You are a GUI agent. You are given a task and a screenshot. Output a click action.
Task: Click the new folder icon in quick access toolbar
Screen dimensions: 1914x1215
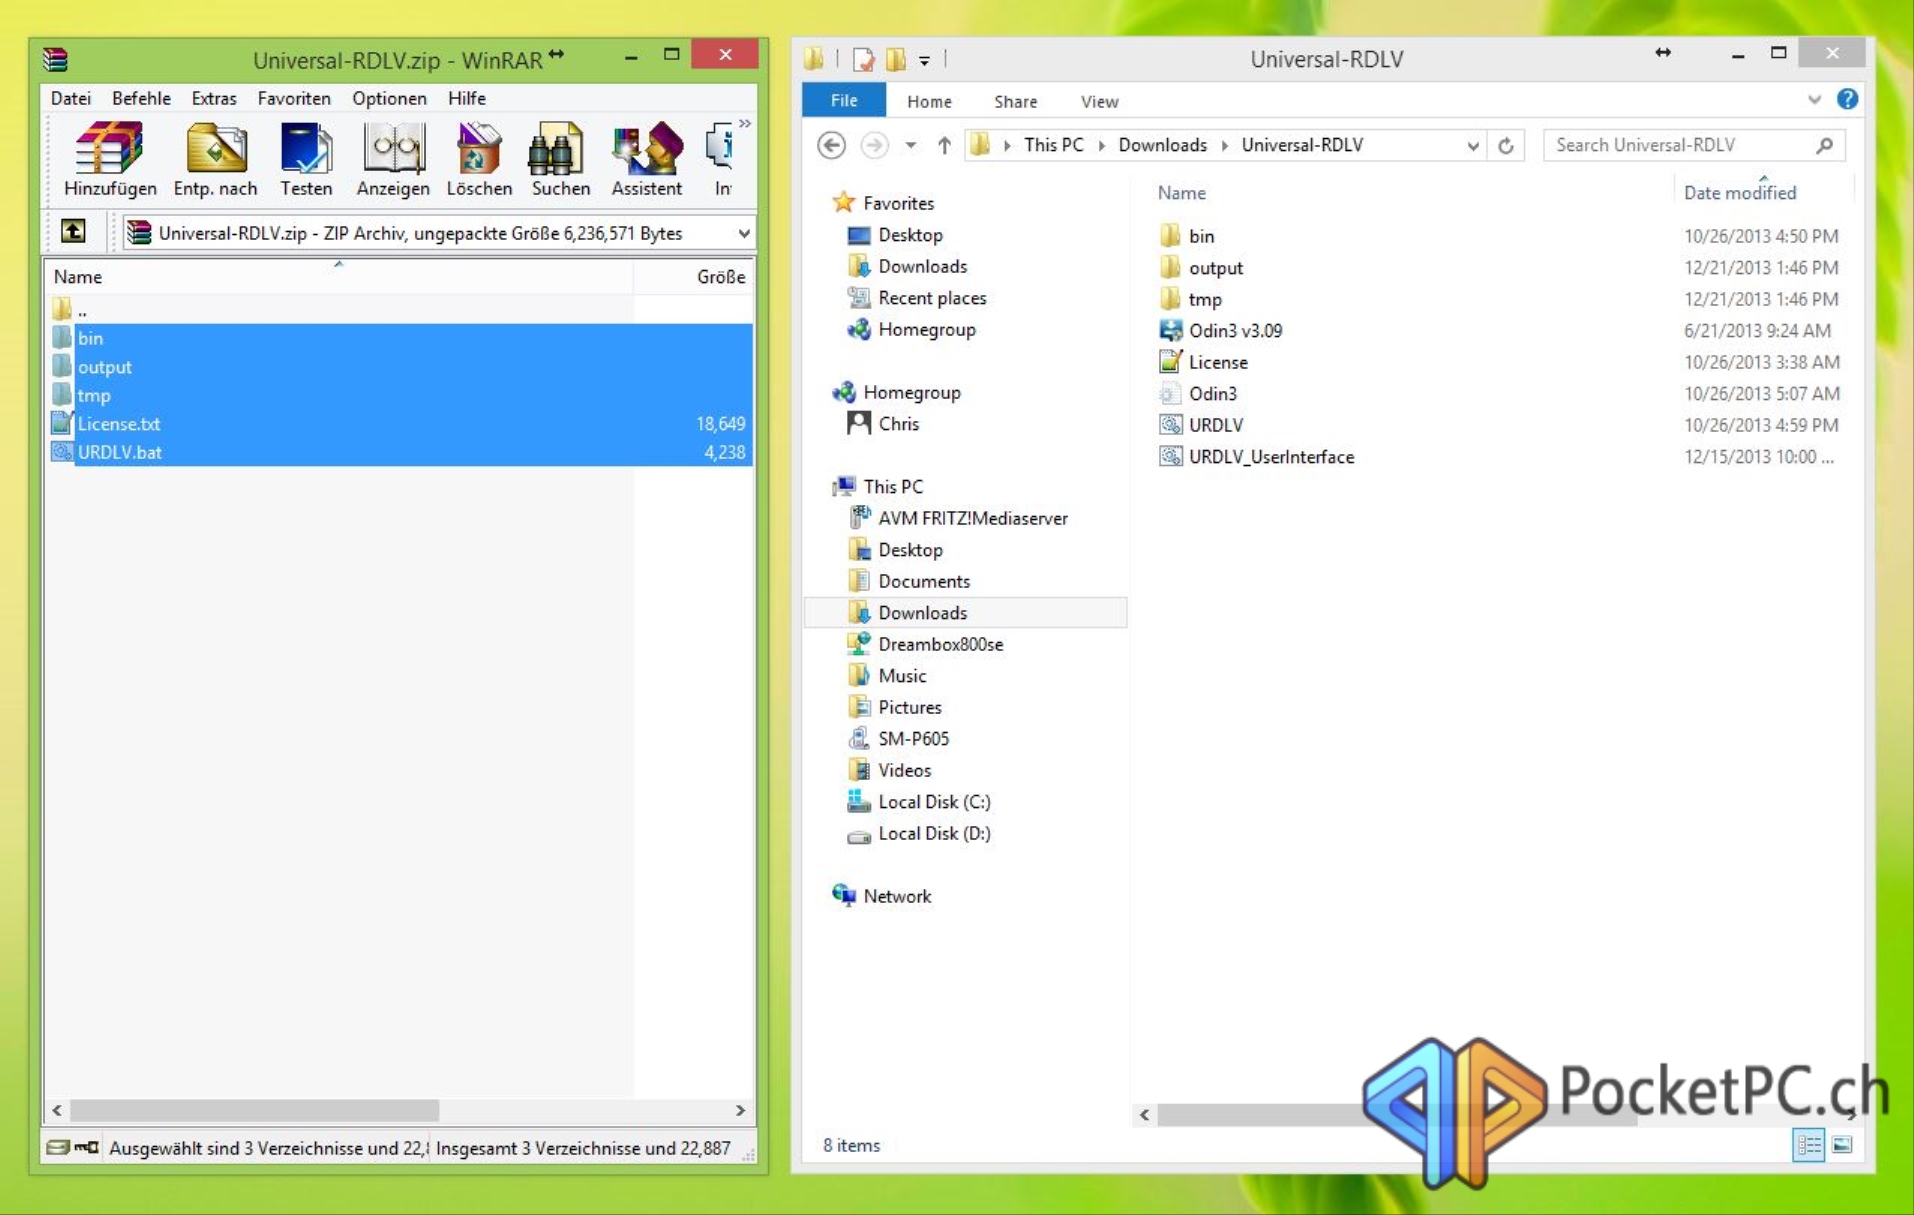click(895, 60)
